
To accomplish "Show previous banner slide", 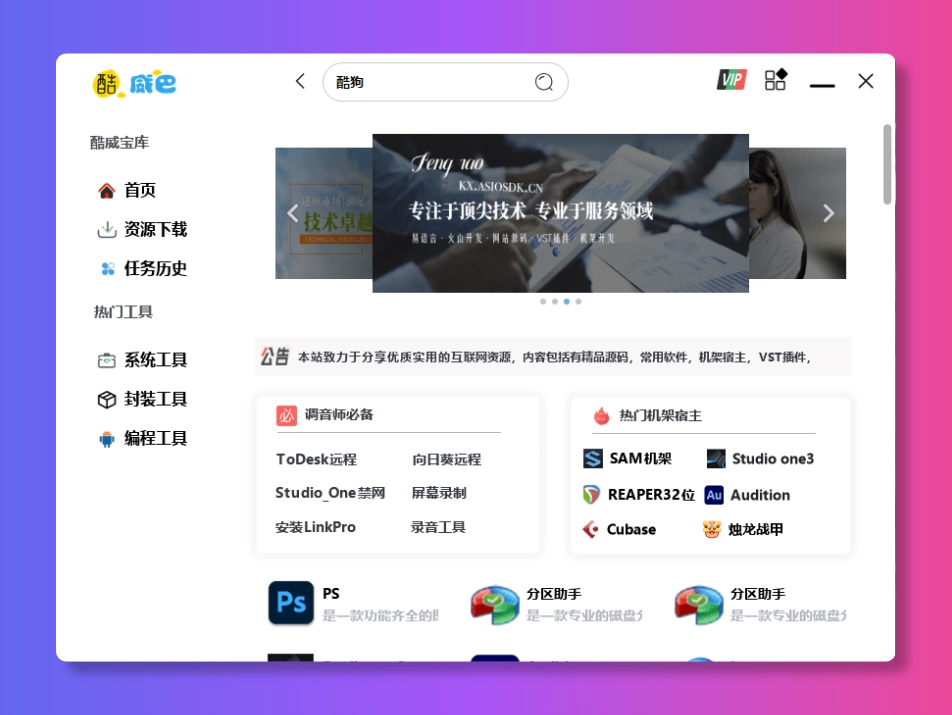I will click(x=293, y=214).
